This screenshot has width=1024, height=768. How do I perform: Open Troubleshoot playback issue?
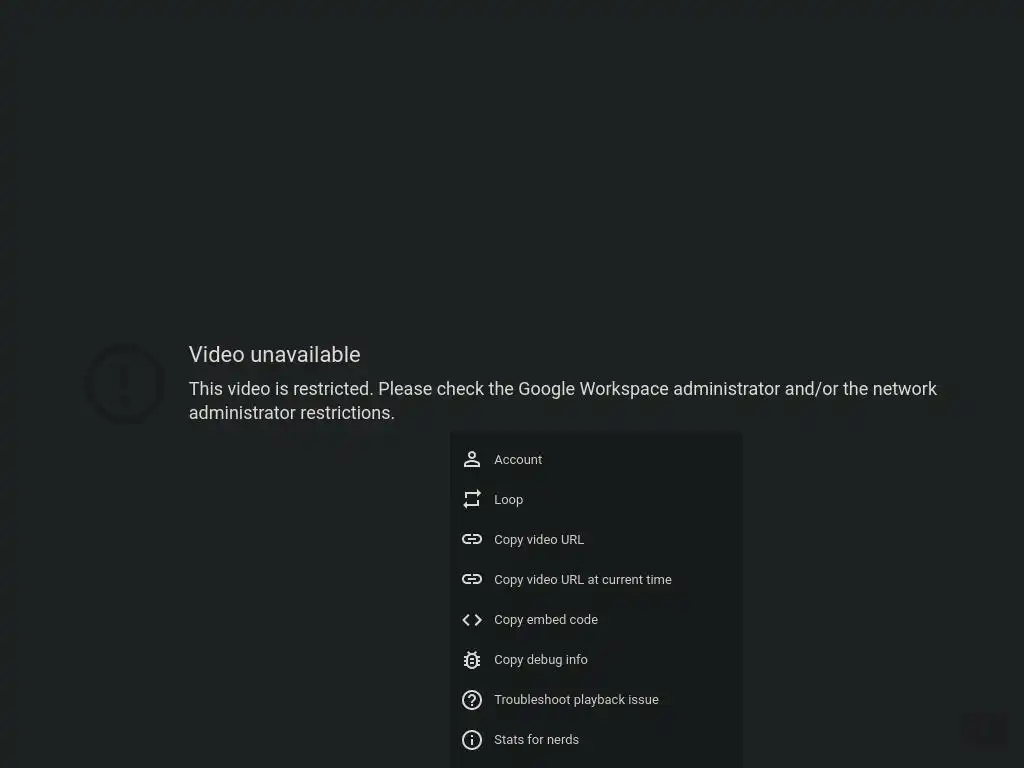click(596, 699)
